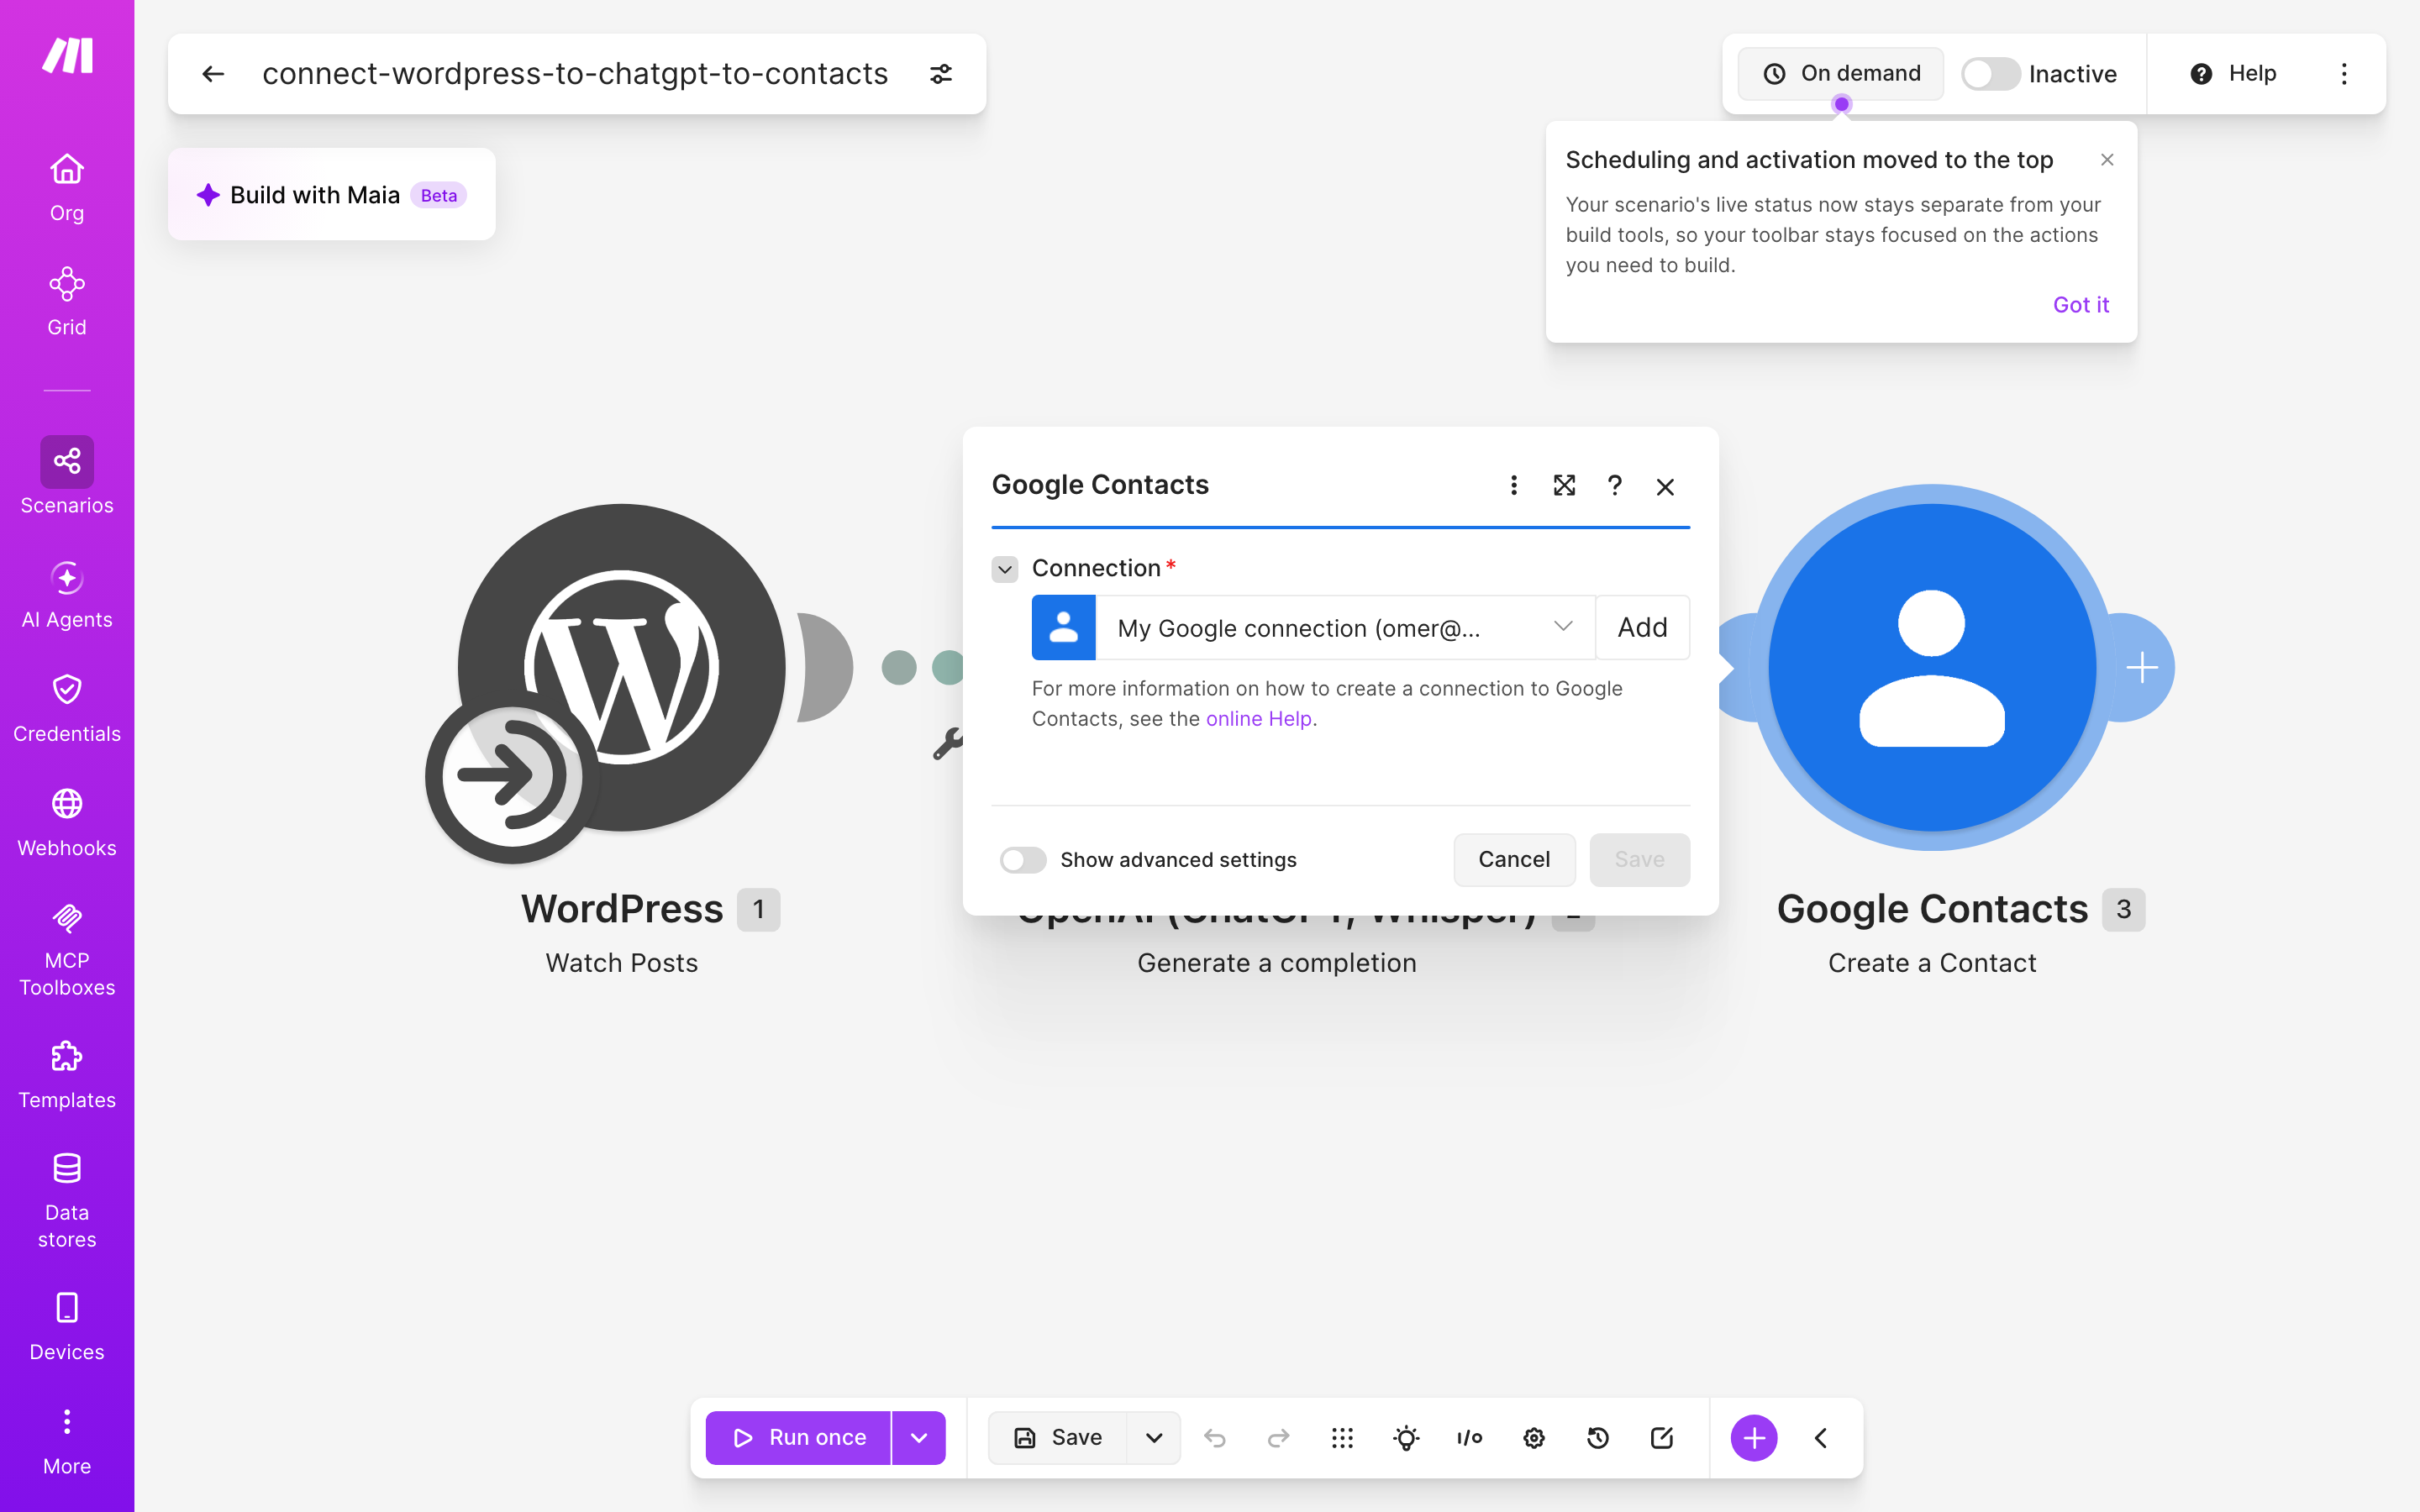Viewport: 2420px width, 1512px height.
Task: Click the WordPress Watch Posts module
Action: (621, 668)
